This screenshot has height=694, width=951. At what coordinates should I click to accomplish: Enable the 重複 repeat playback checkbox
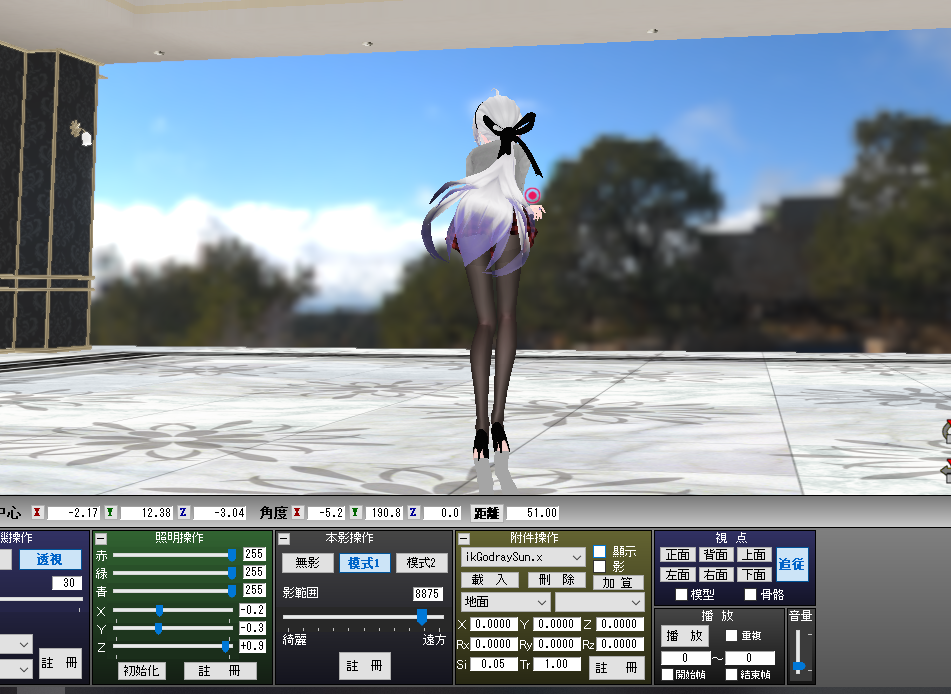pos(731,636)
